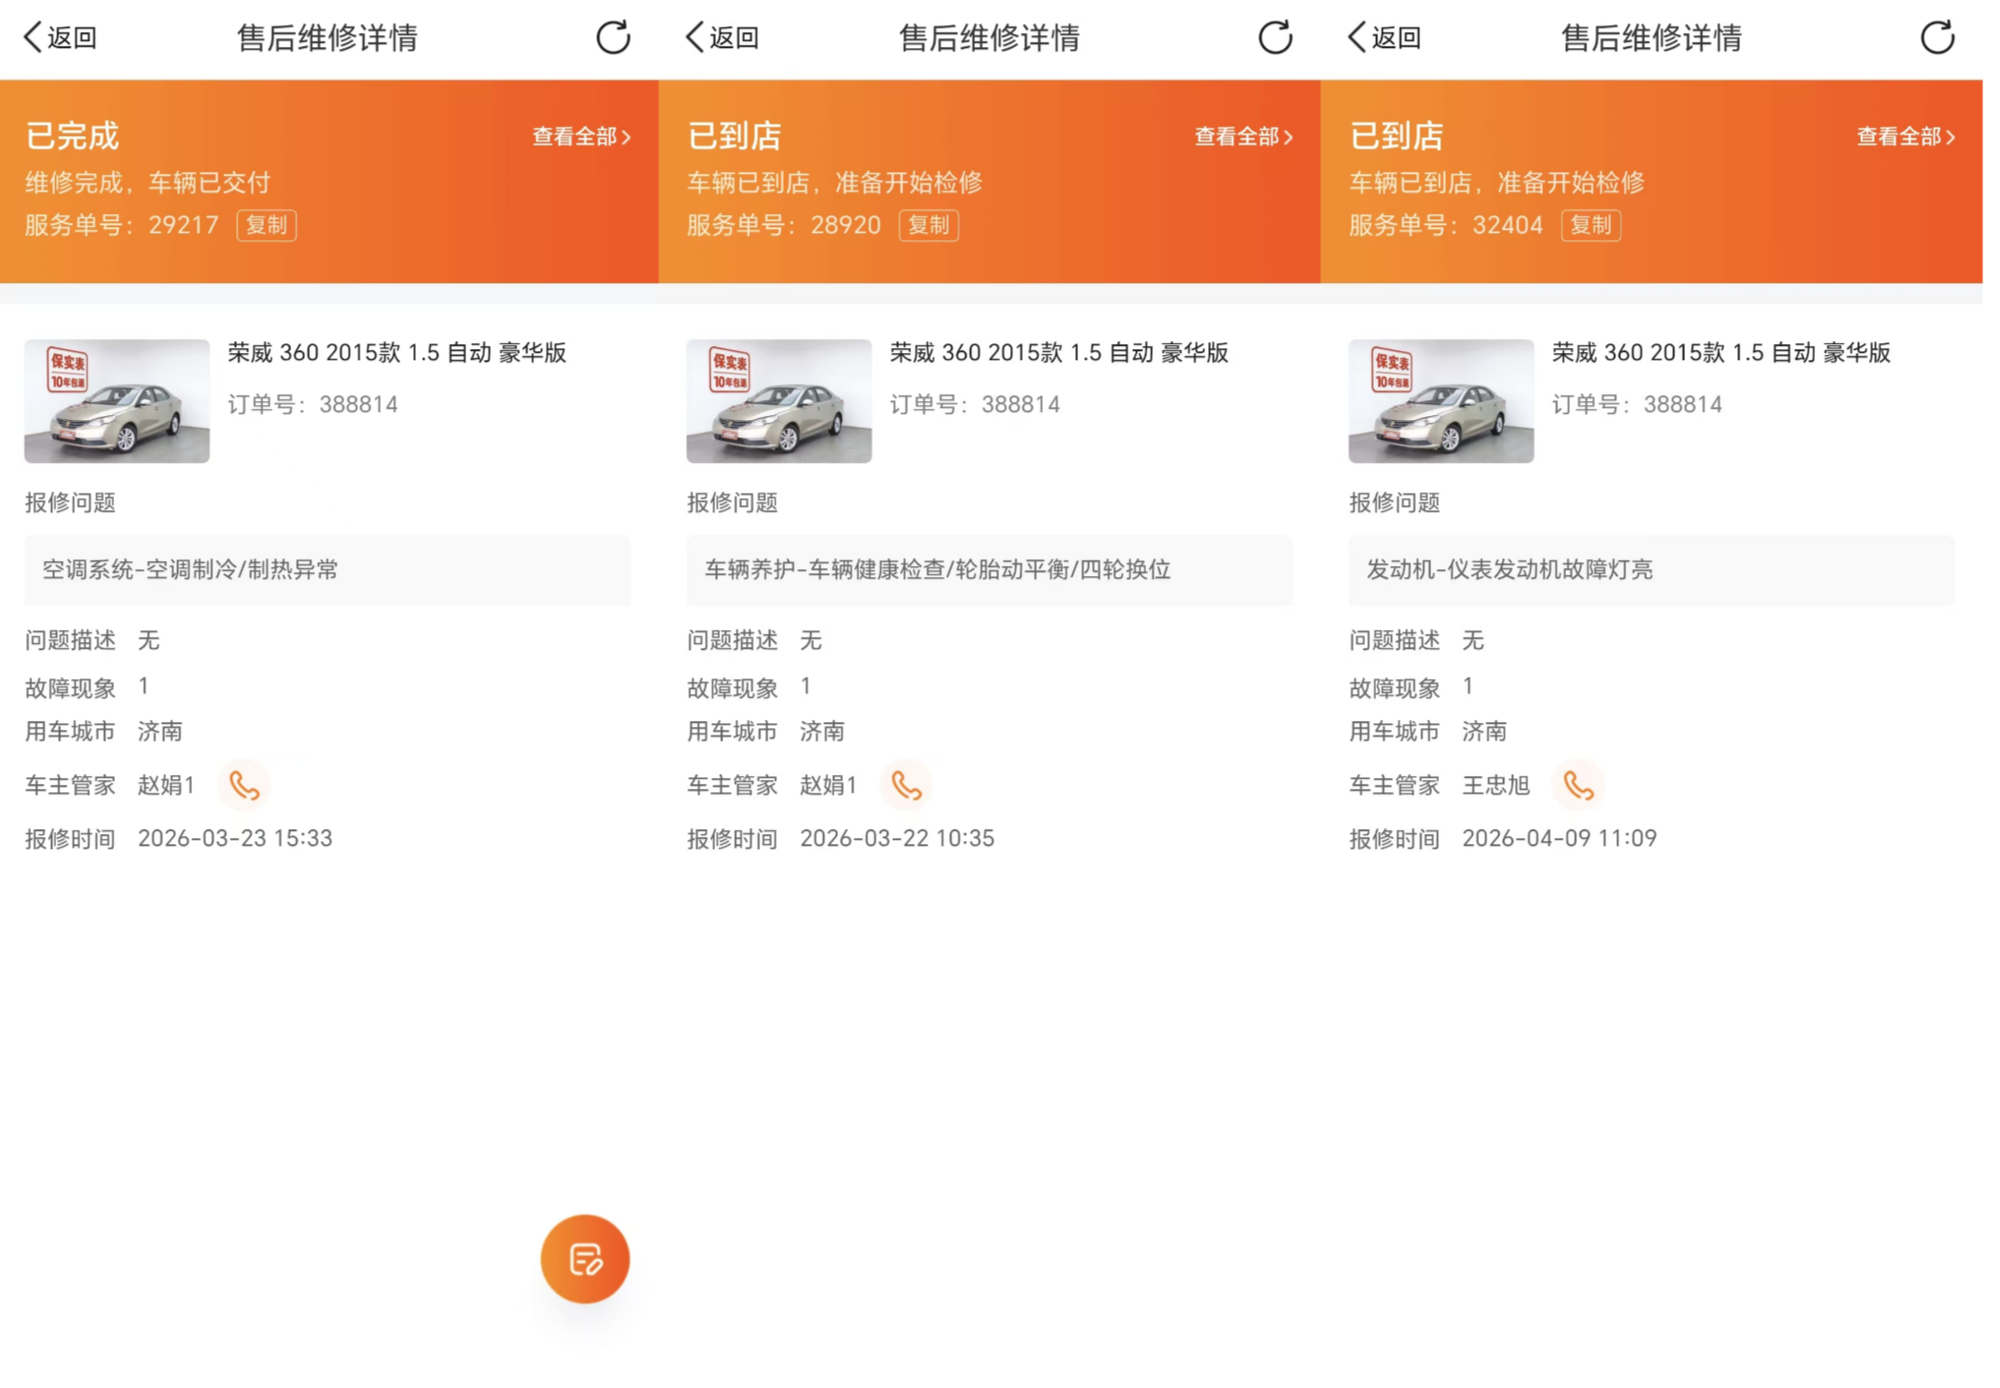2000x1388 pixels.
Task: Expand 查看全部 on order 28920
Action: [1243, 135]
